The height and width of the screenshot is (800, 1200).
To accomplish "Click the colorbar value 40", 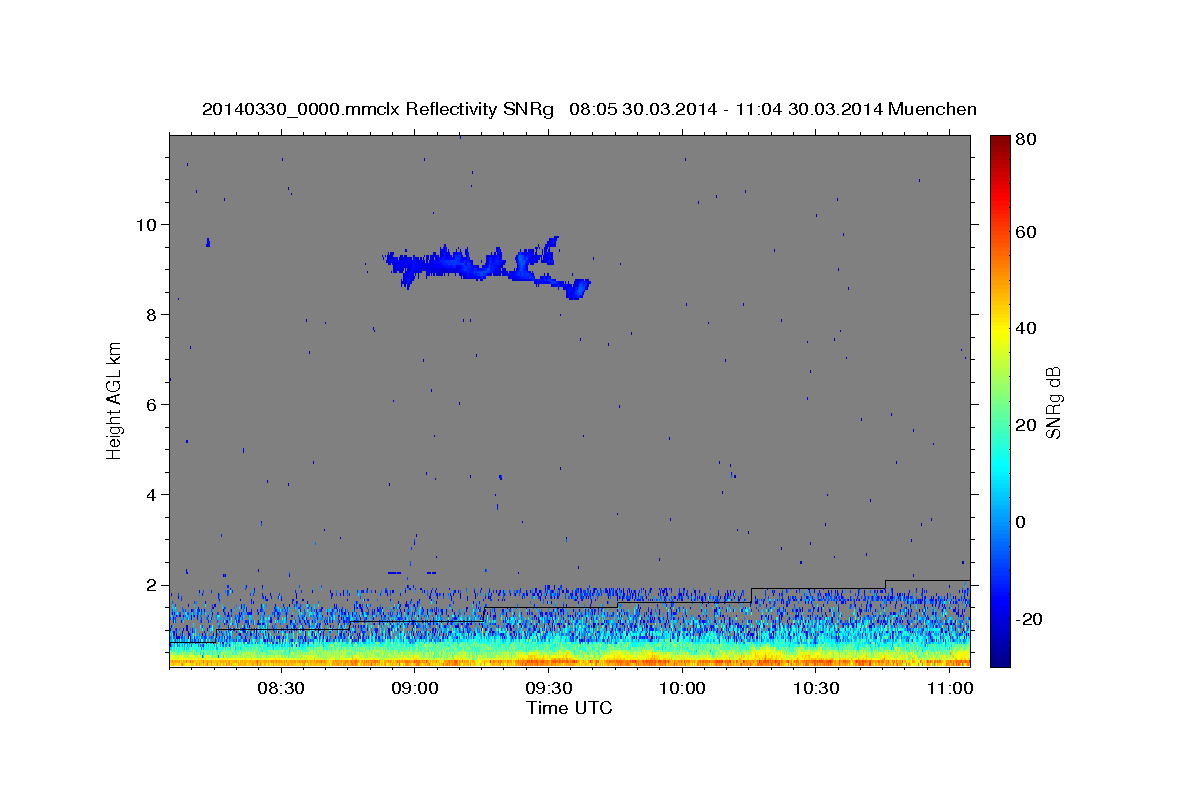I will pyautogui.click(x=1028, y=328).
